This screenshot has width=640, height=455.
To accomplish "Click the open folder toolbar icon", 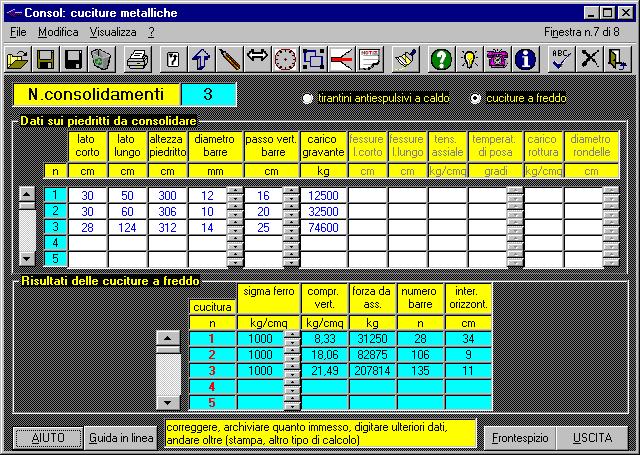I will pos(17,59).
